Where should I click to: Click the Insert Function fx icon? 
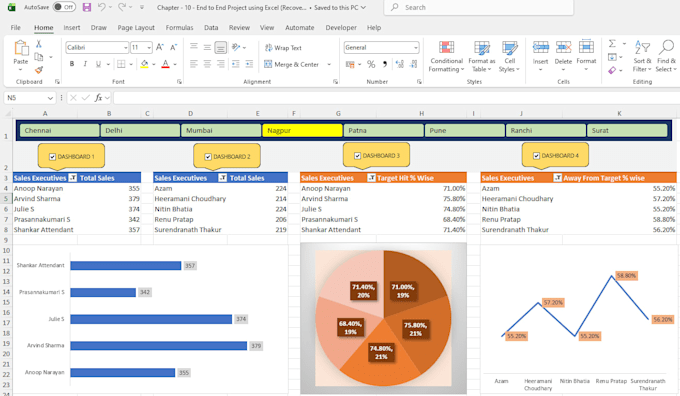(x=98, y=98)
